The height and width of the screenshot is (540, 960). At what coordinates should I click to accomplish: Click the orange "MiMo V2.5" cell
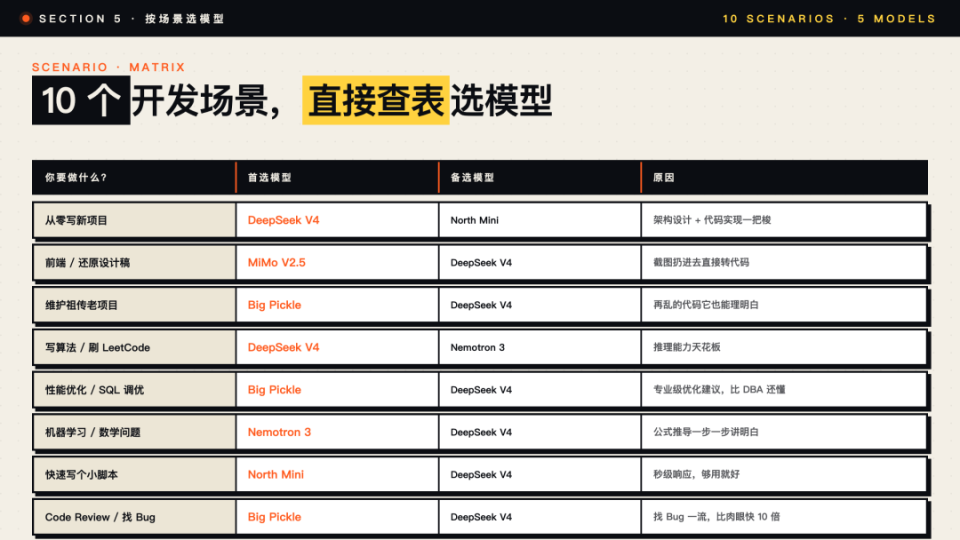pyautogui.click(x=277, y=263)
